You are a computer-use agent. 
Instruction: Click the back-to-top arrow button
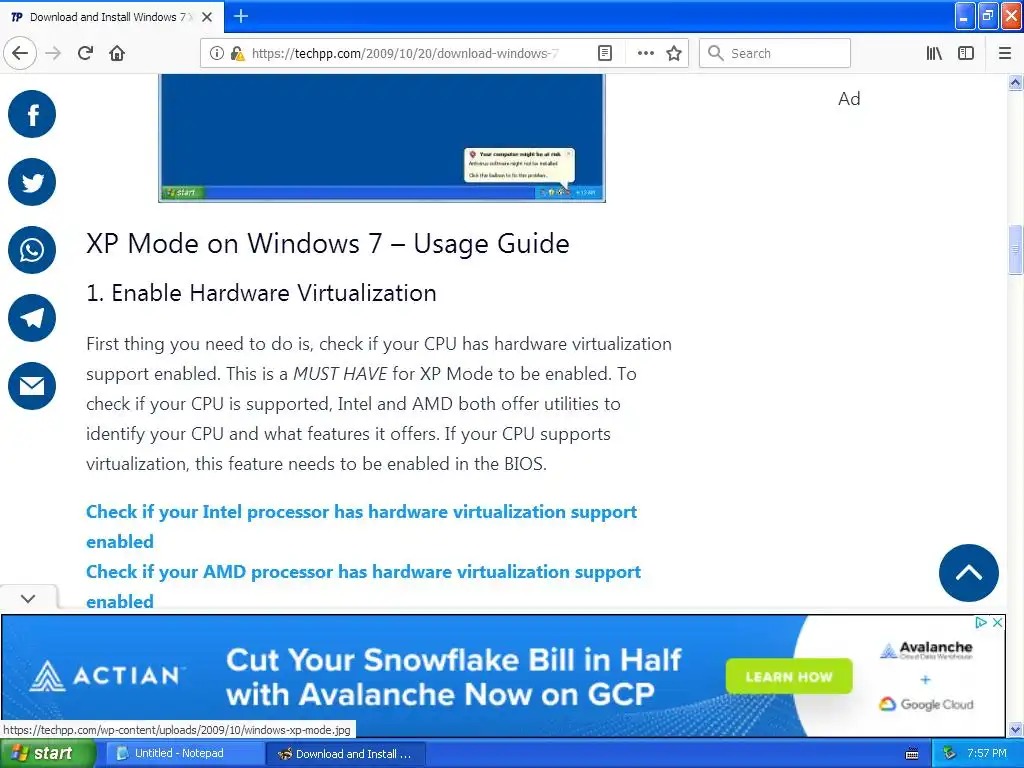pyautogui.click(x=968, y=573)
